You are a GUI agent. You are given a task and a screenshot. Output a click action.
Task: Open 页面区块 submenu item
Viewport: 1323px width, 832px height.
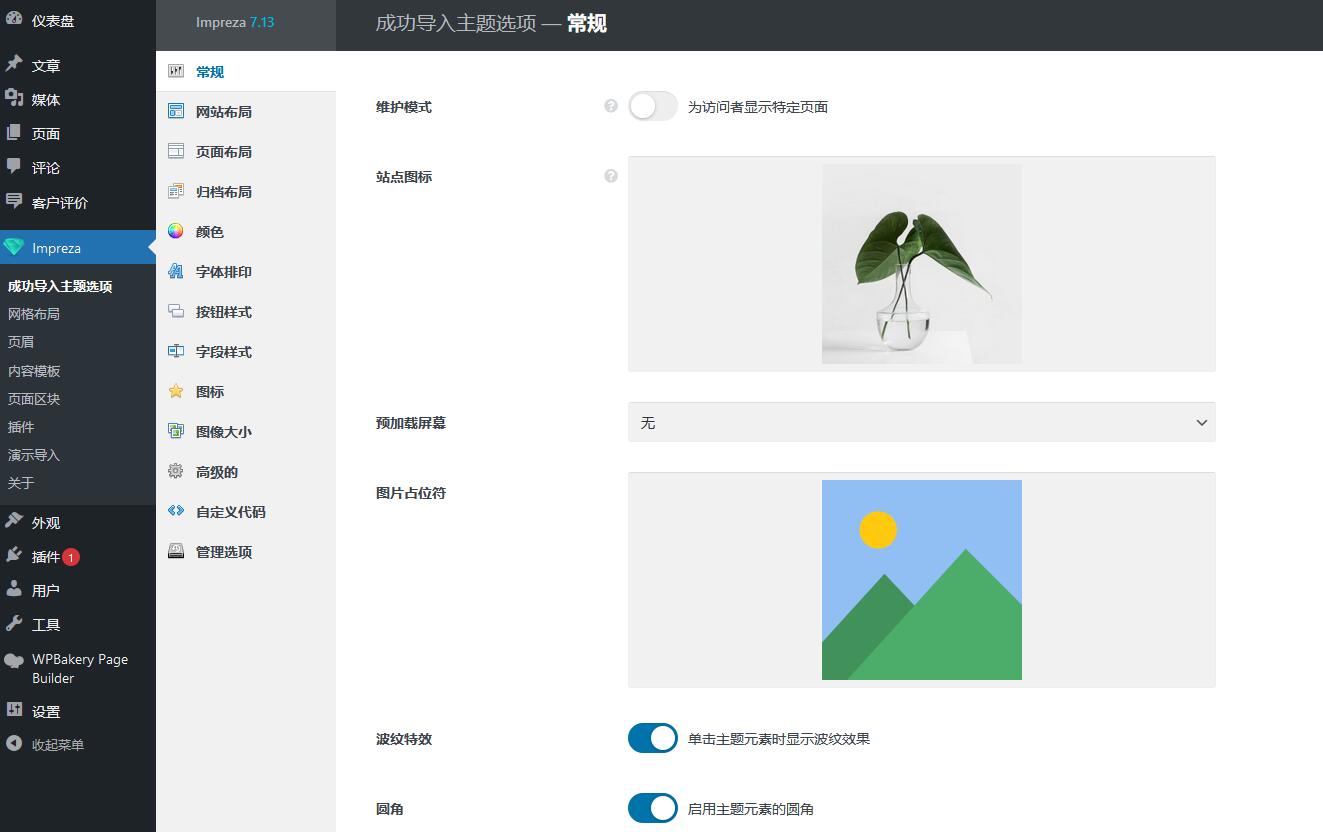coord(34,399)
